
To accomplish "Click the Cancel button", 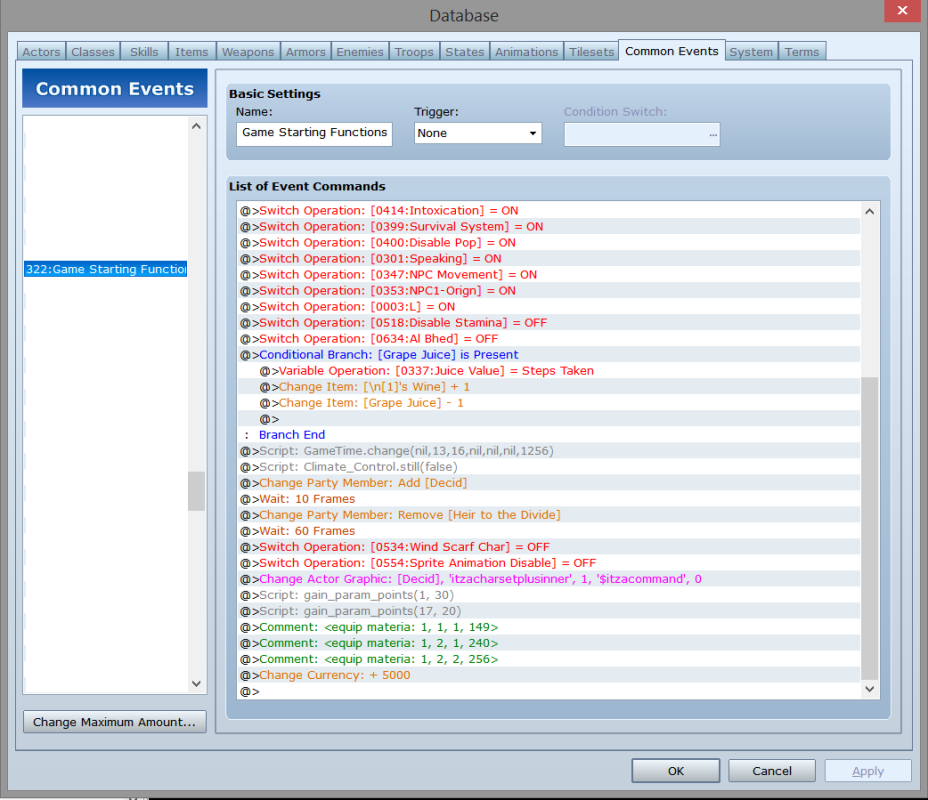I will (772, 771).
